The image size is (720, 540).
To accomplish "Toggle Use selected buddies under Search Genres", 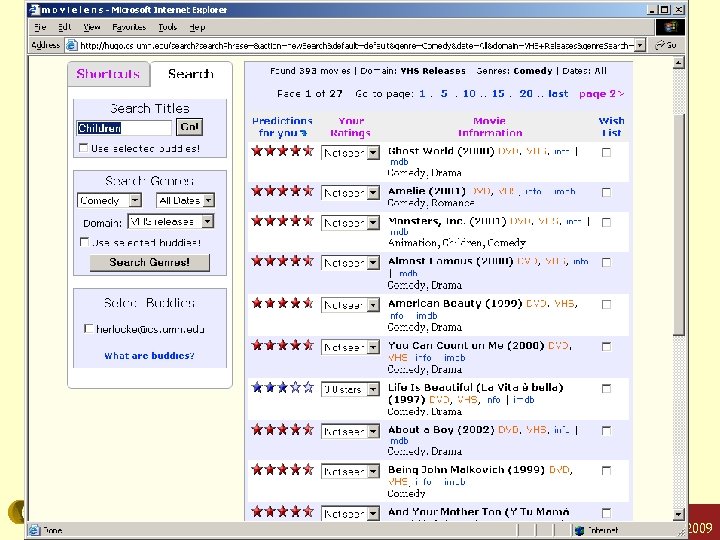I will click(x=84, y=242).
